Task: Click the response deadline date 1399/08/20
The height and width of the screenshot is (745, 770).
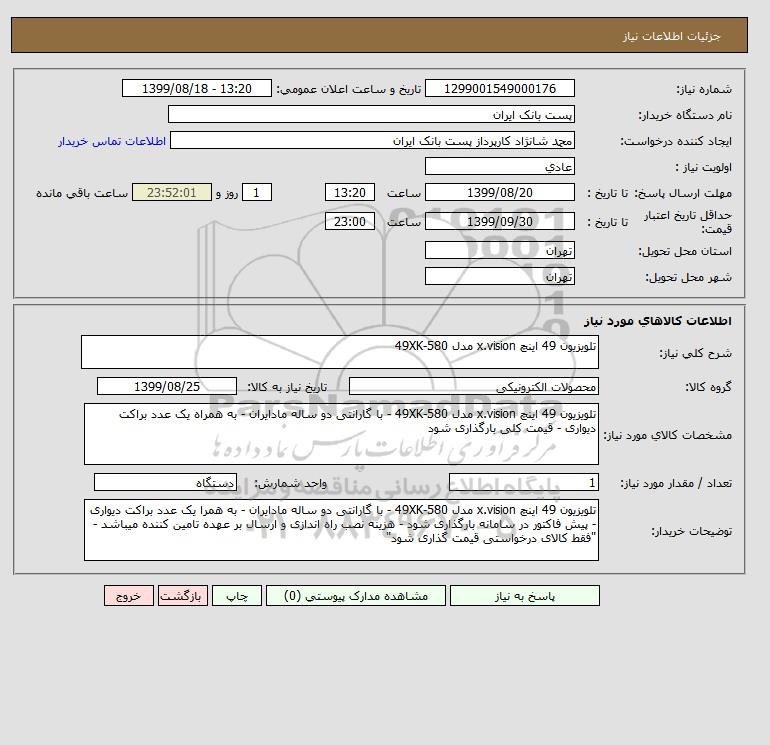Action: coord(499,193)
